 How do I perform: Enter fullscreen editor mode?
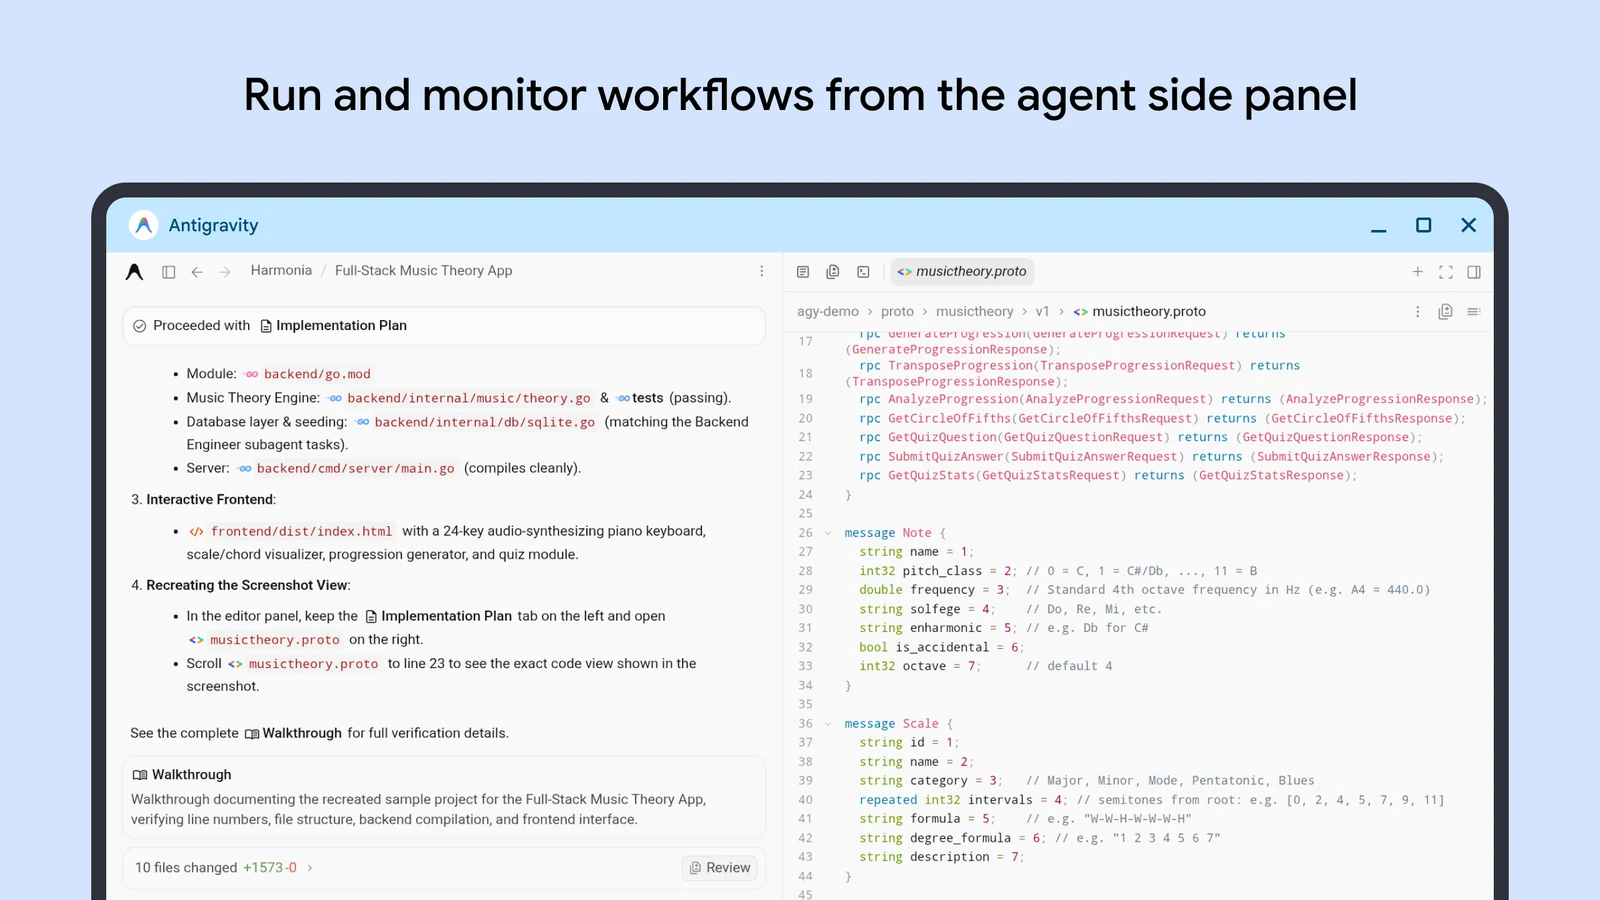tap(1446, 272)
